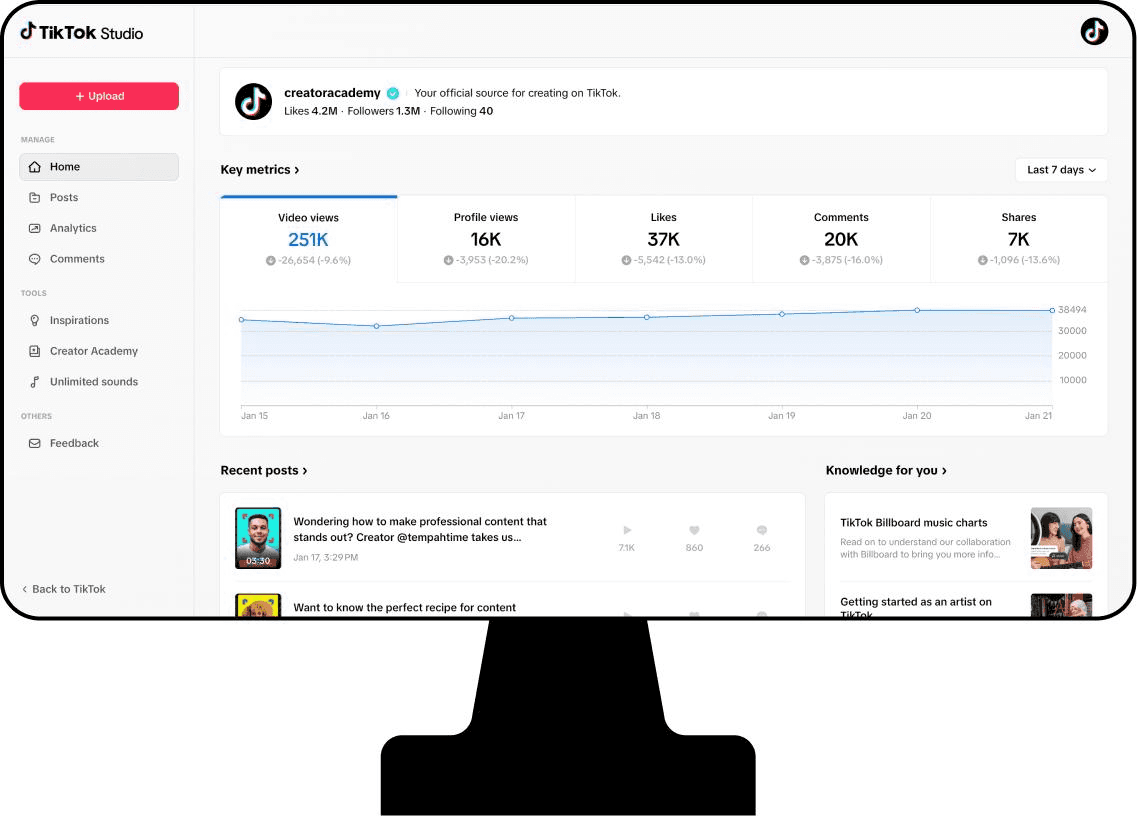Click the Jan 15 data point on chart
Screen dimensions: 1137x816
tap(241, 320)
